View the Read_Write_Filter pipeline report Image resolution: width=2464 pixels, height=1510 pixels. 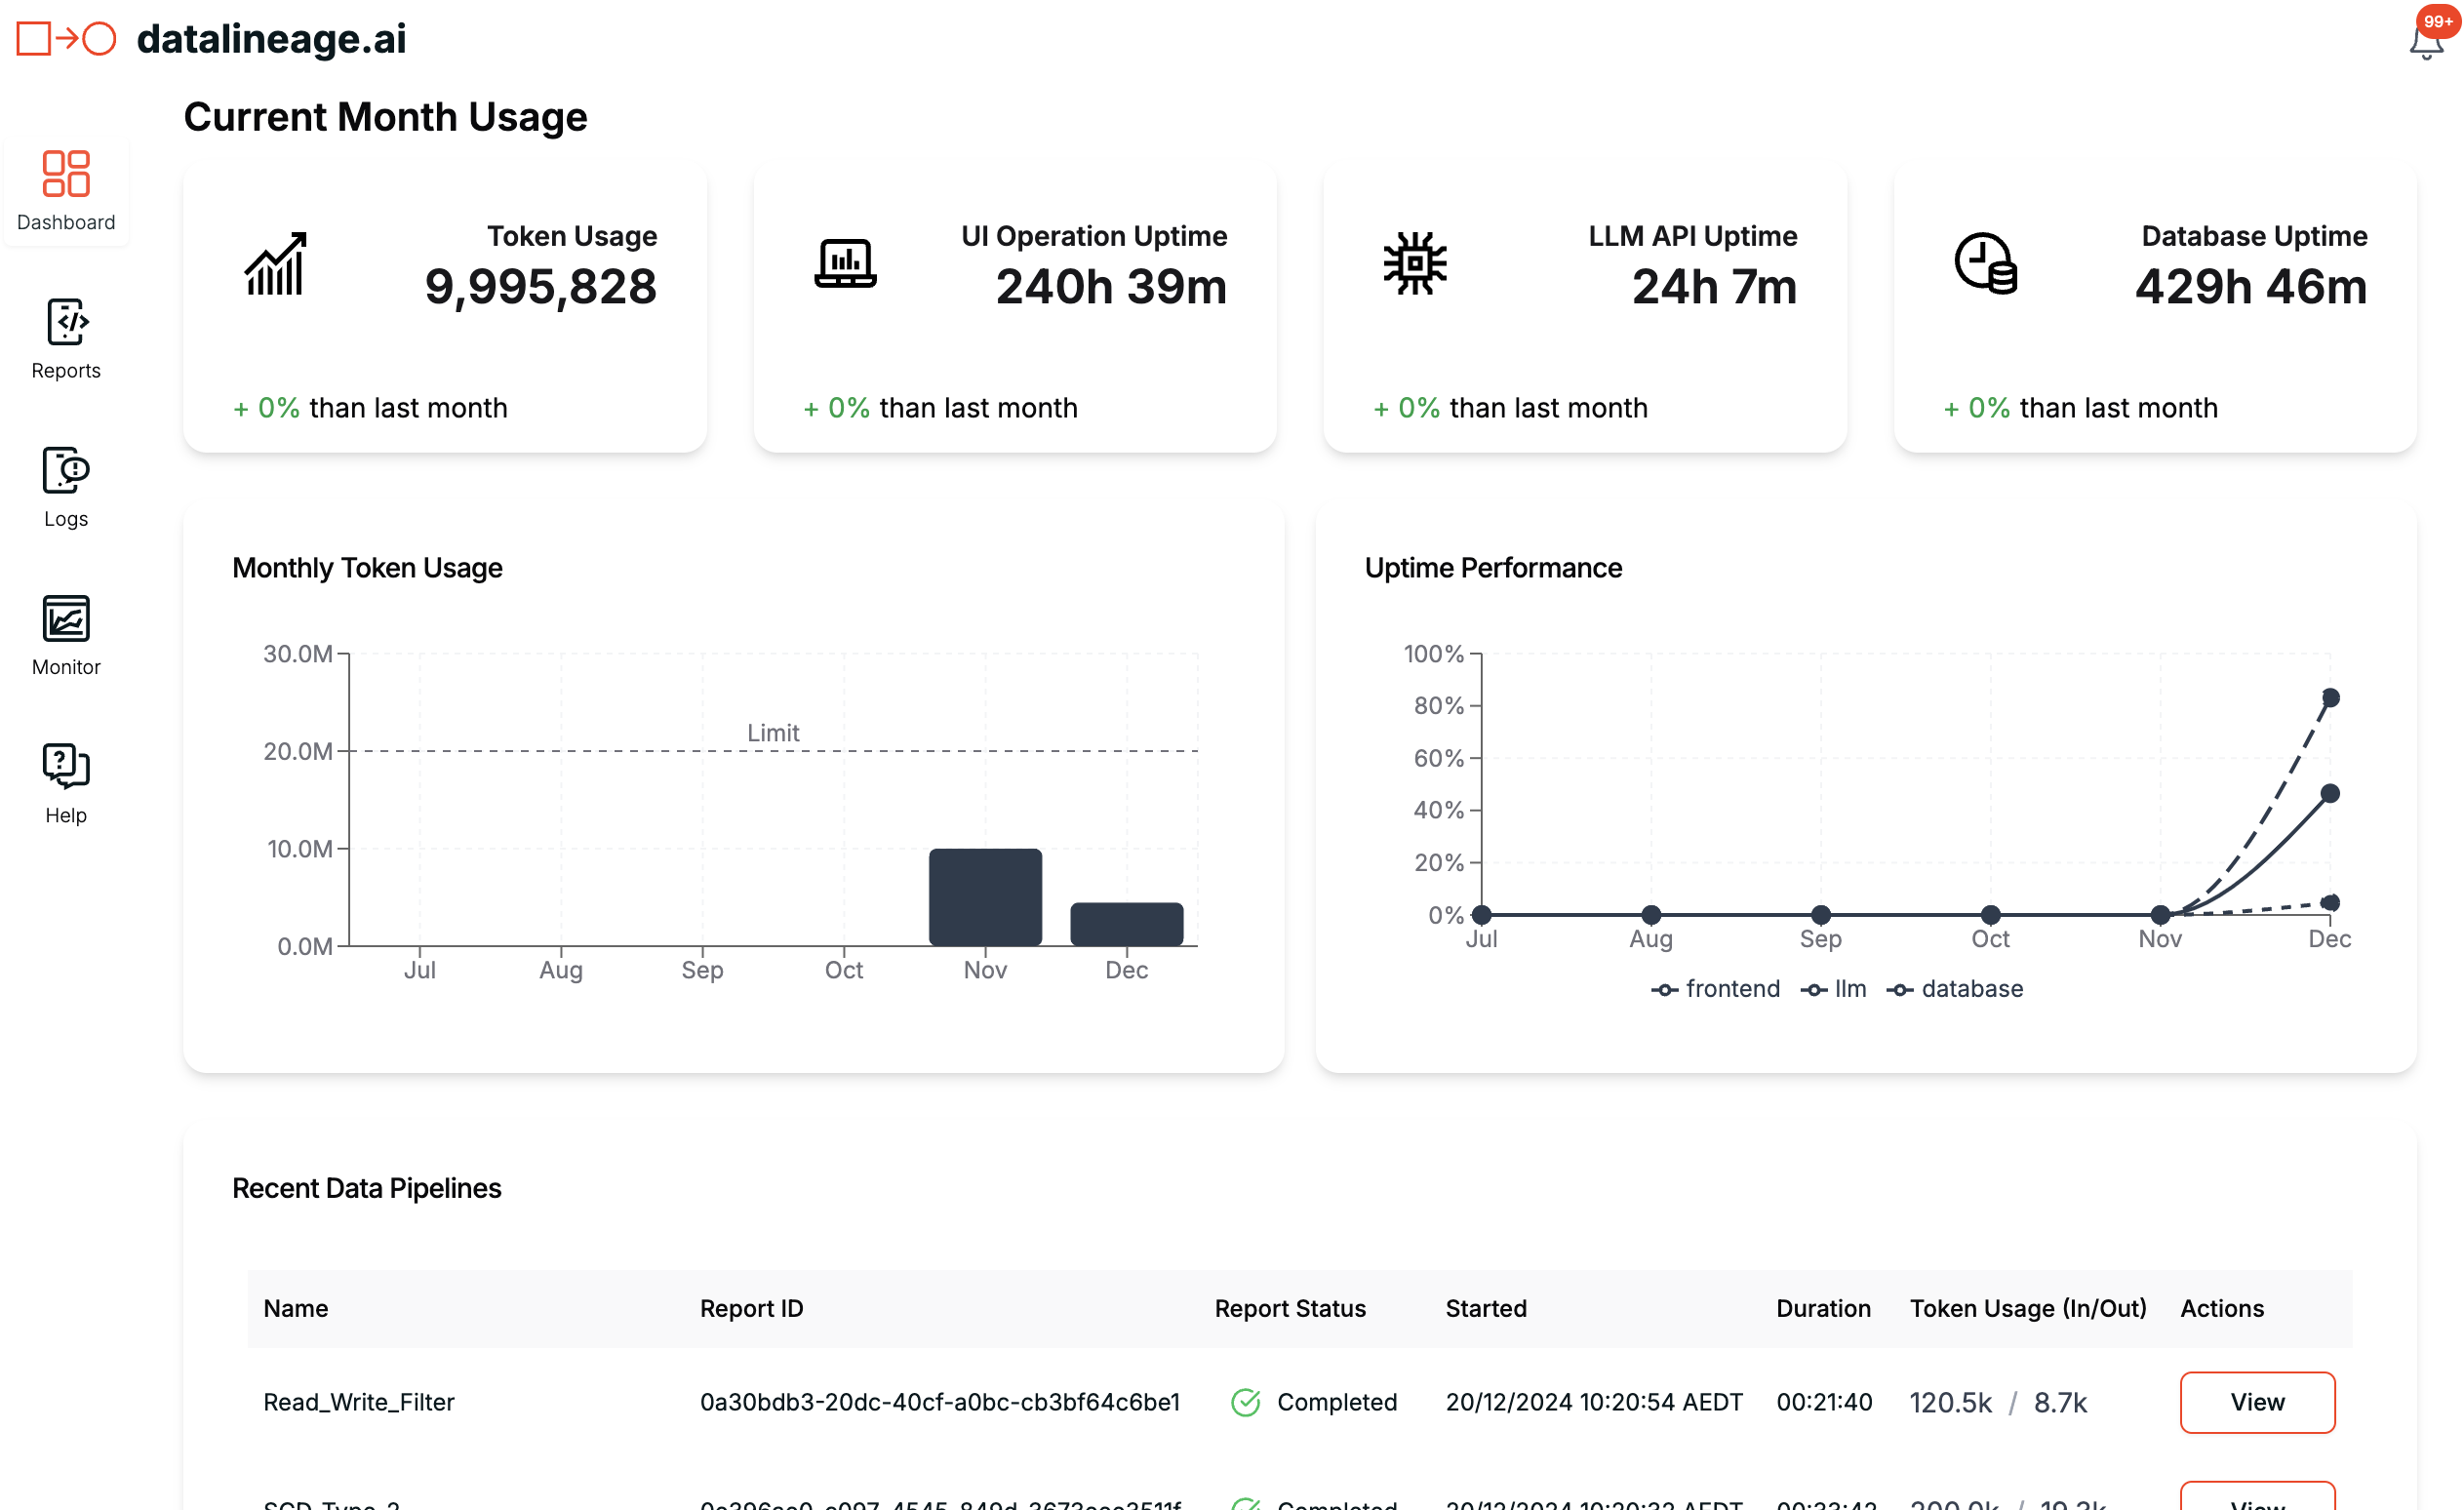2257,1402
